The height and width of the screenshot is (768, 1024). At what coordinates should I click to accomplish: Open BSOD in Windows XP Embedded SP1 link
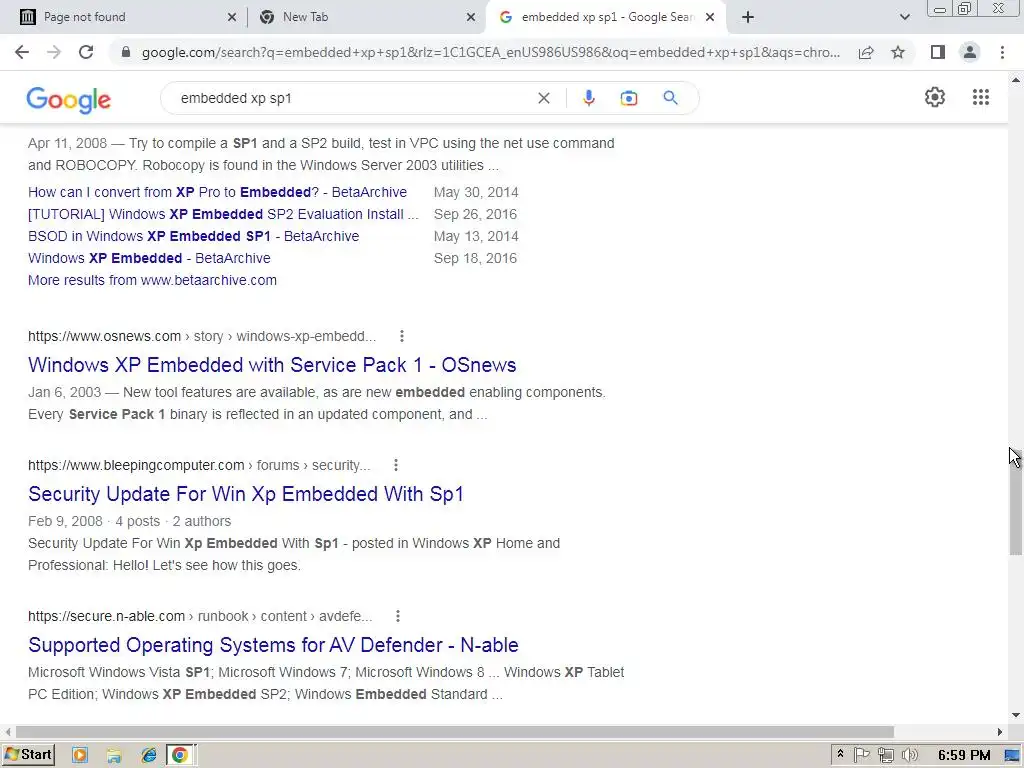tap(193, 236)
